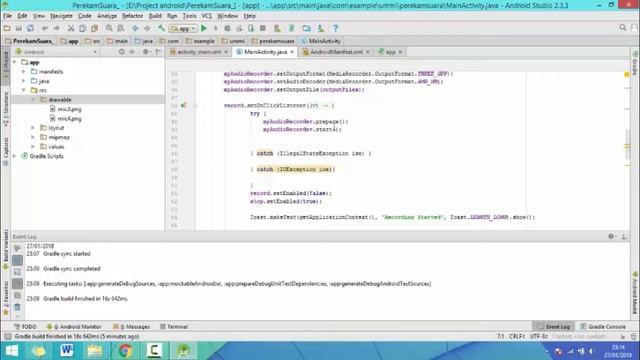The width and height of the screenshot is (640, 360).
Task: Open the Refactor menu
Action: 133,16
